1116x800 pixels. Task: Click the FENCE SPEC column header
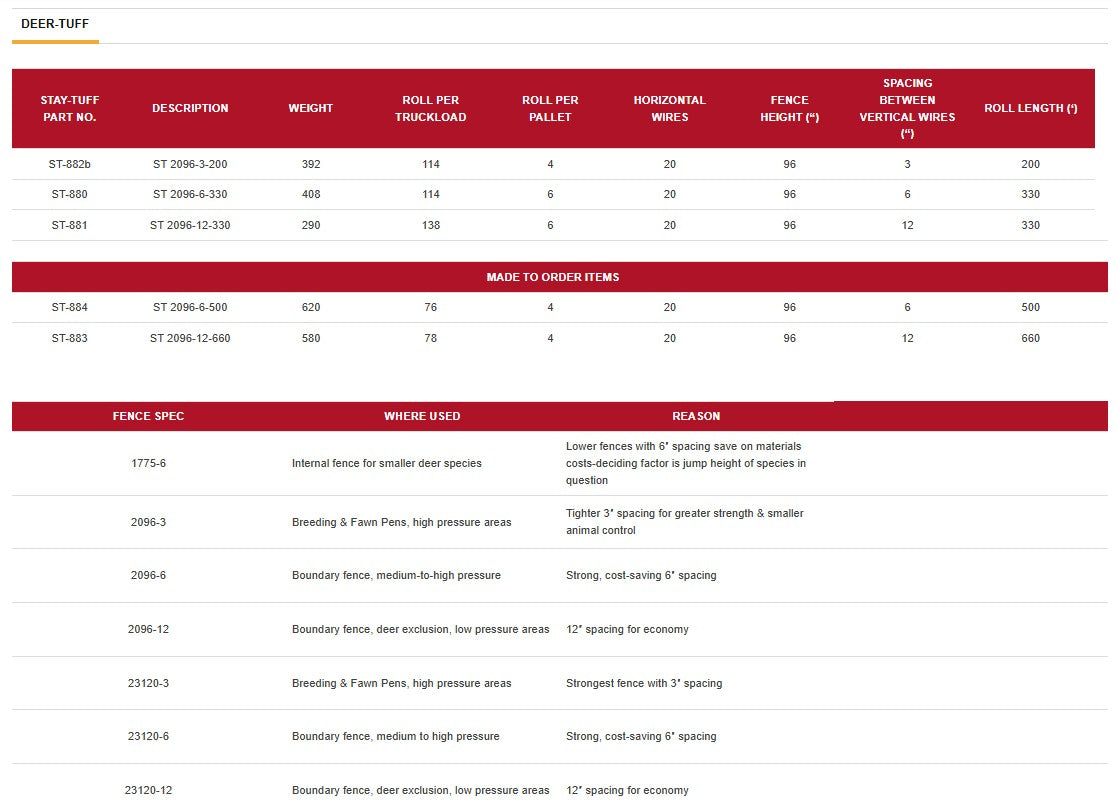coord(148,416)
